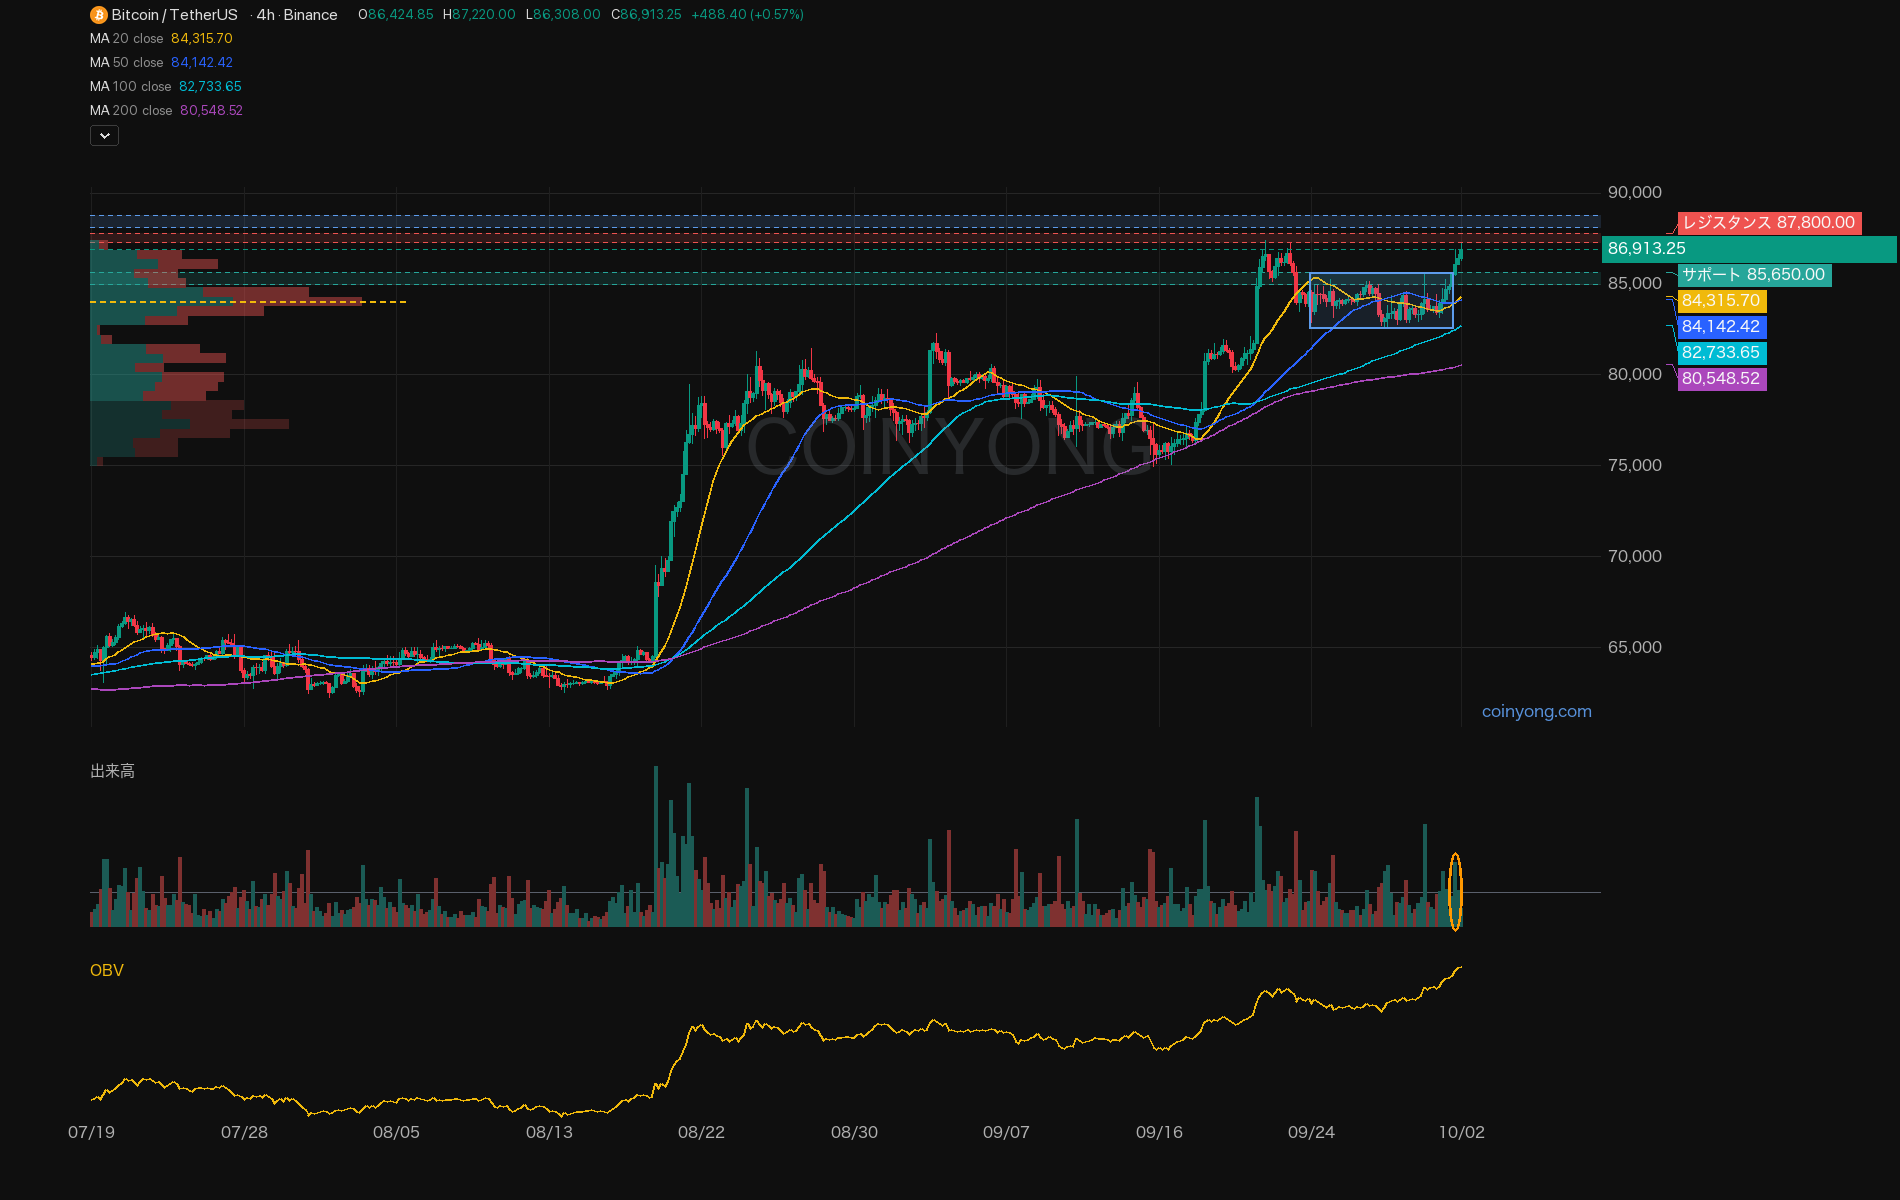Click the 08/22 date axis label

pyautogui.click(x=701, y=1133)
